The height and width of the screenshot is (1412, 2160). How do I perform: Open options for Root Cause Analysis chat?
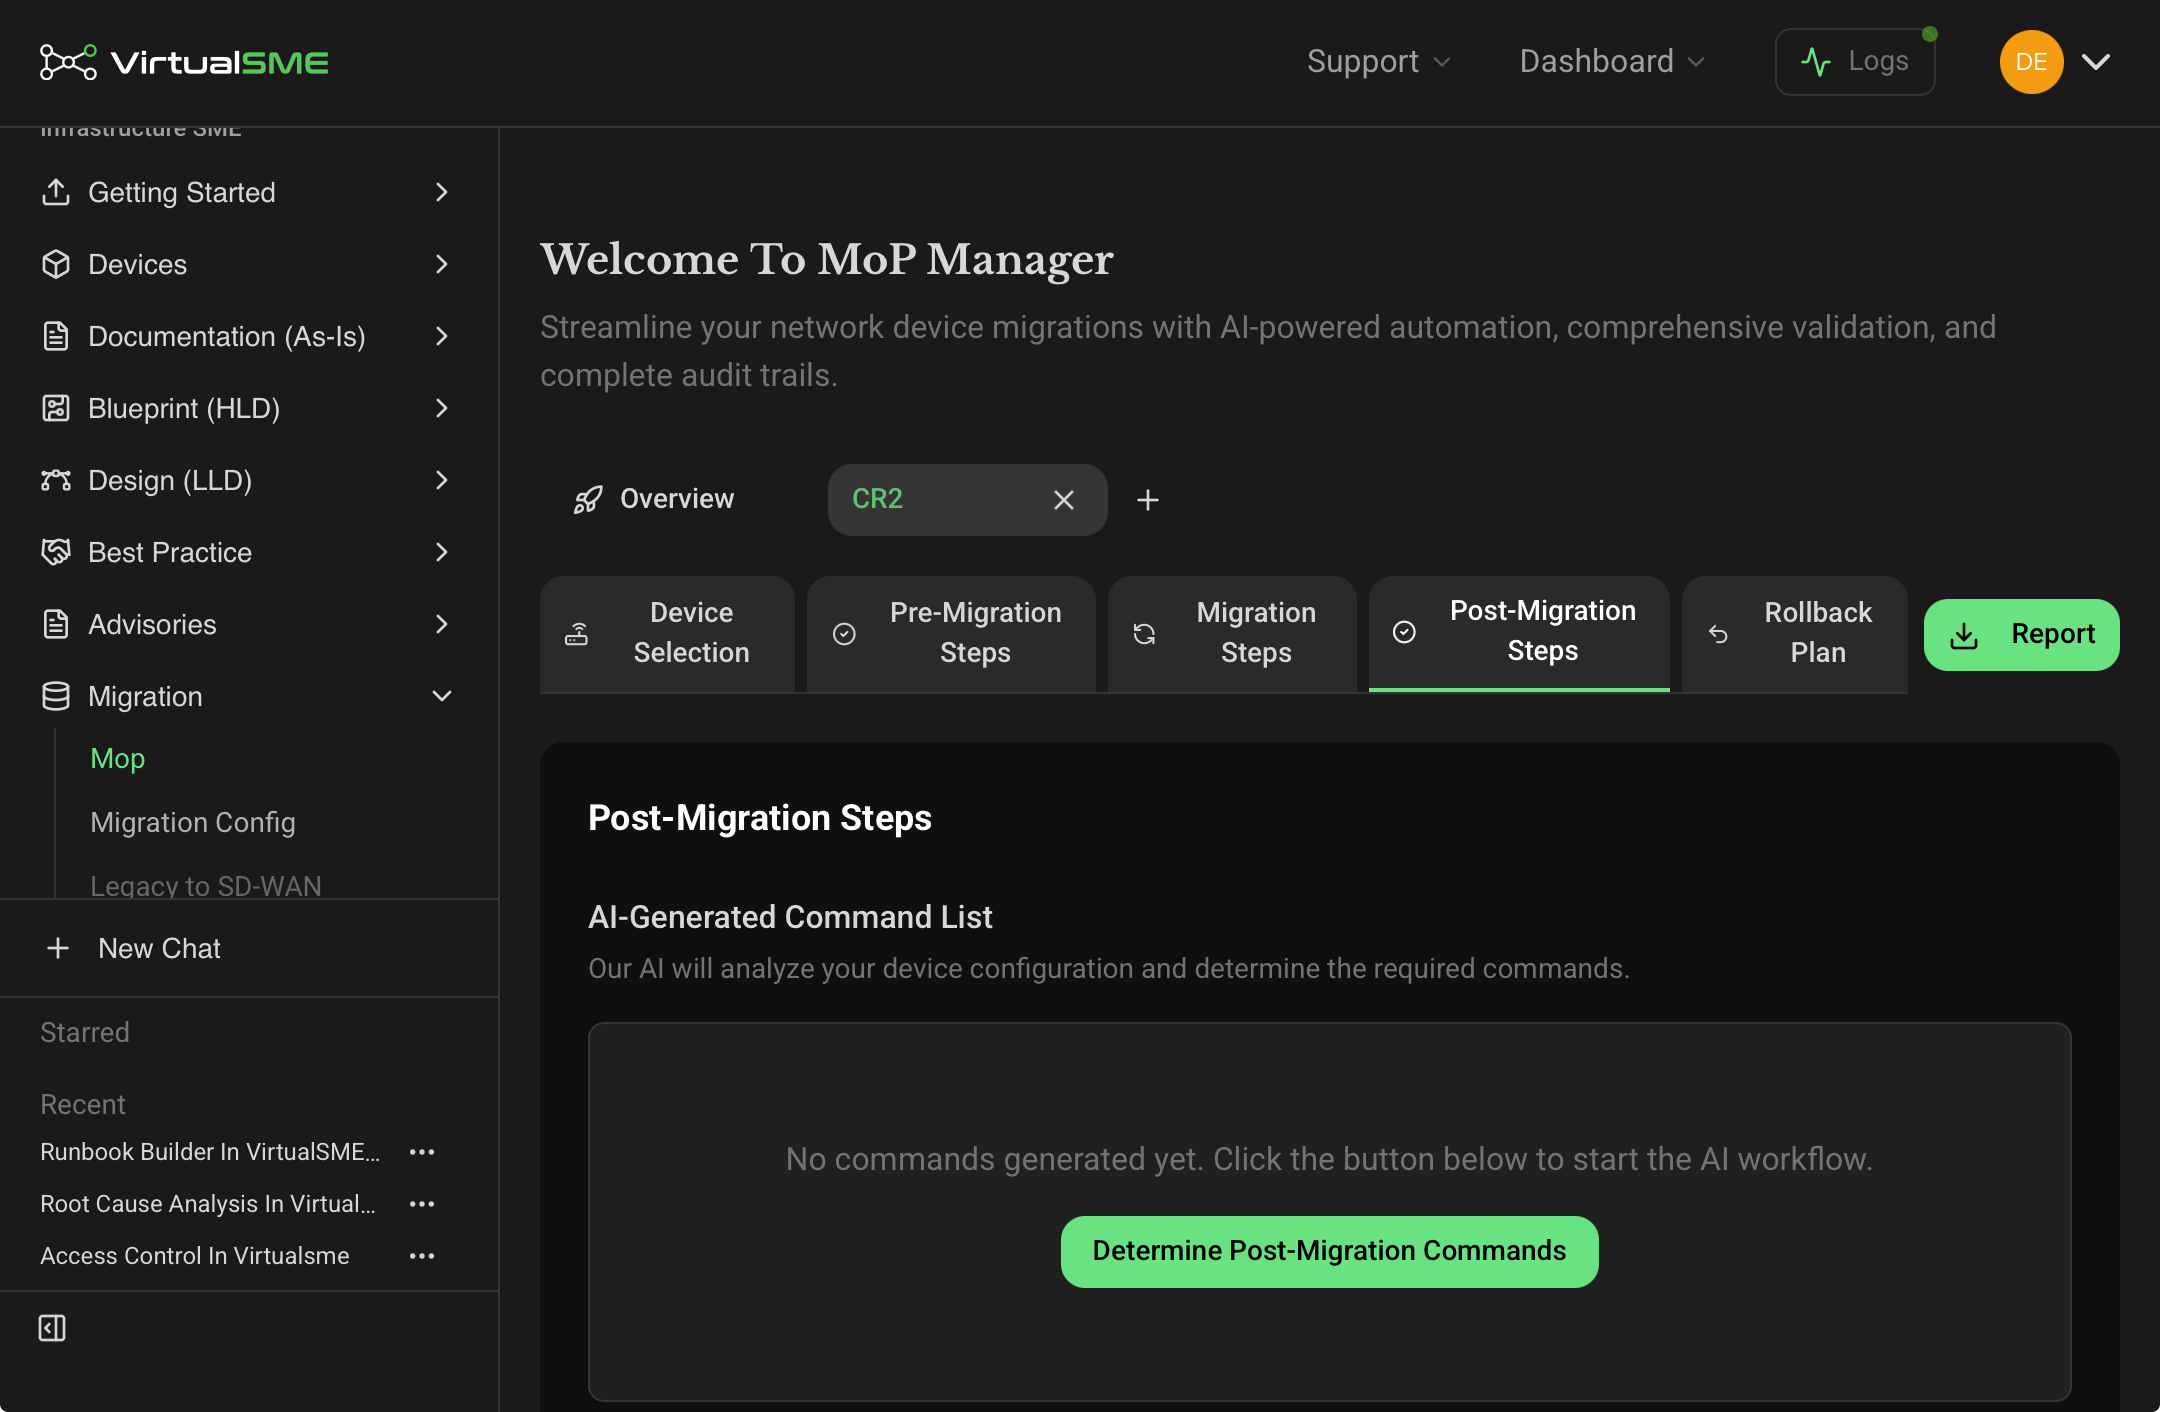[x=422, y=1204]
